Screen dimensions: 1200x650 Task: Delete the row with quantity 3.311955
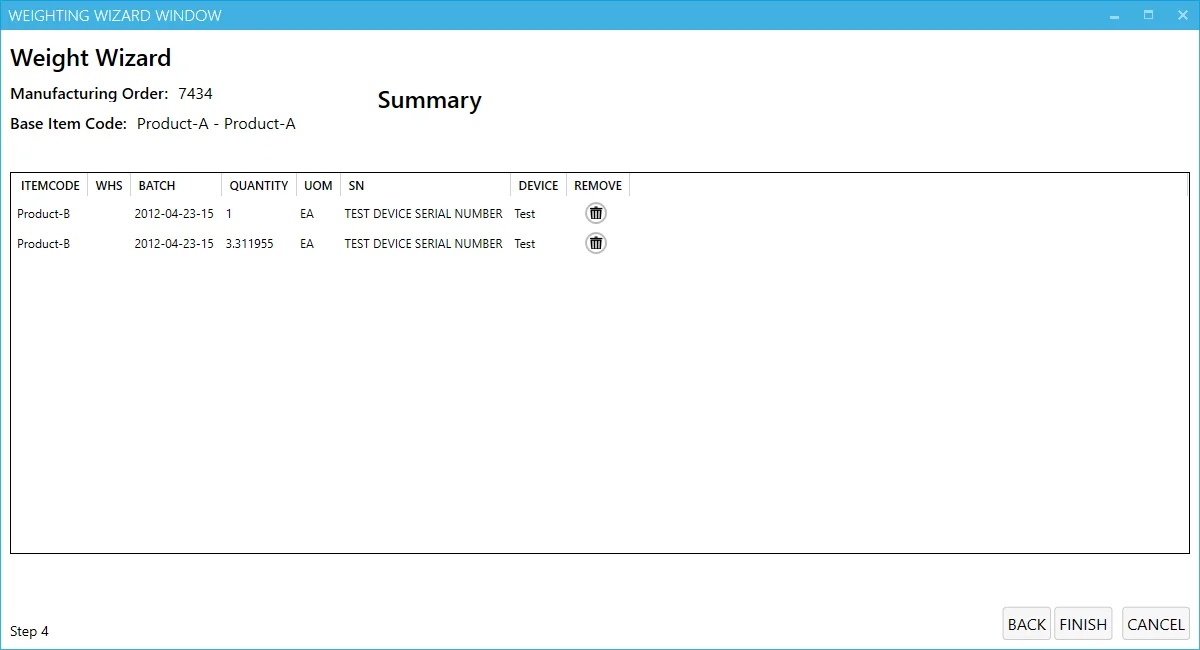pos(596,243)
